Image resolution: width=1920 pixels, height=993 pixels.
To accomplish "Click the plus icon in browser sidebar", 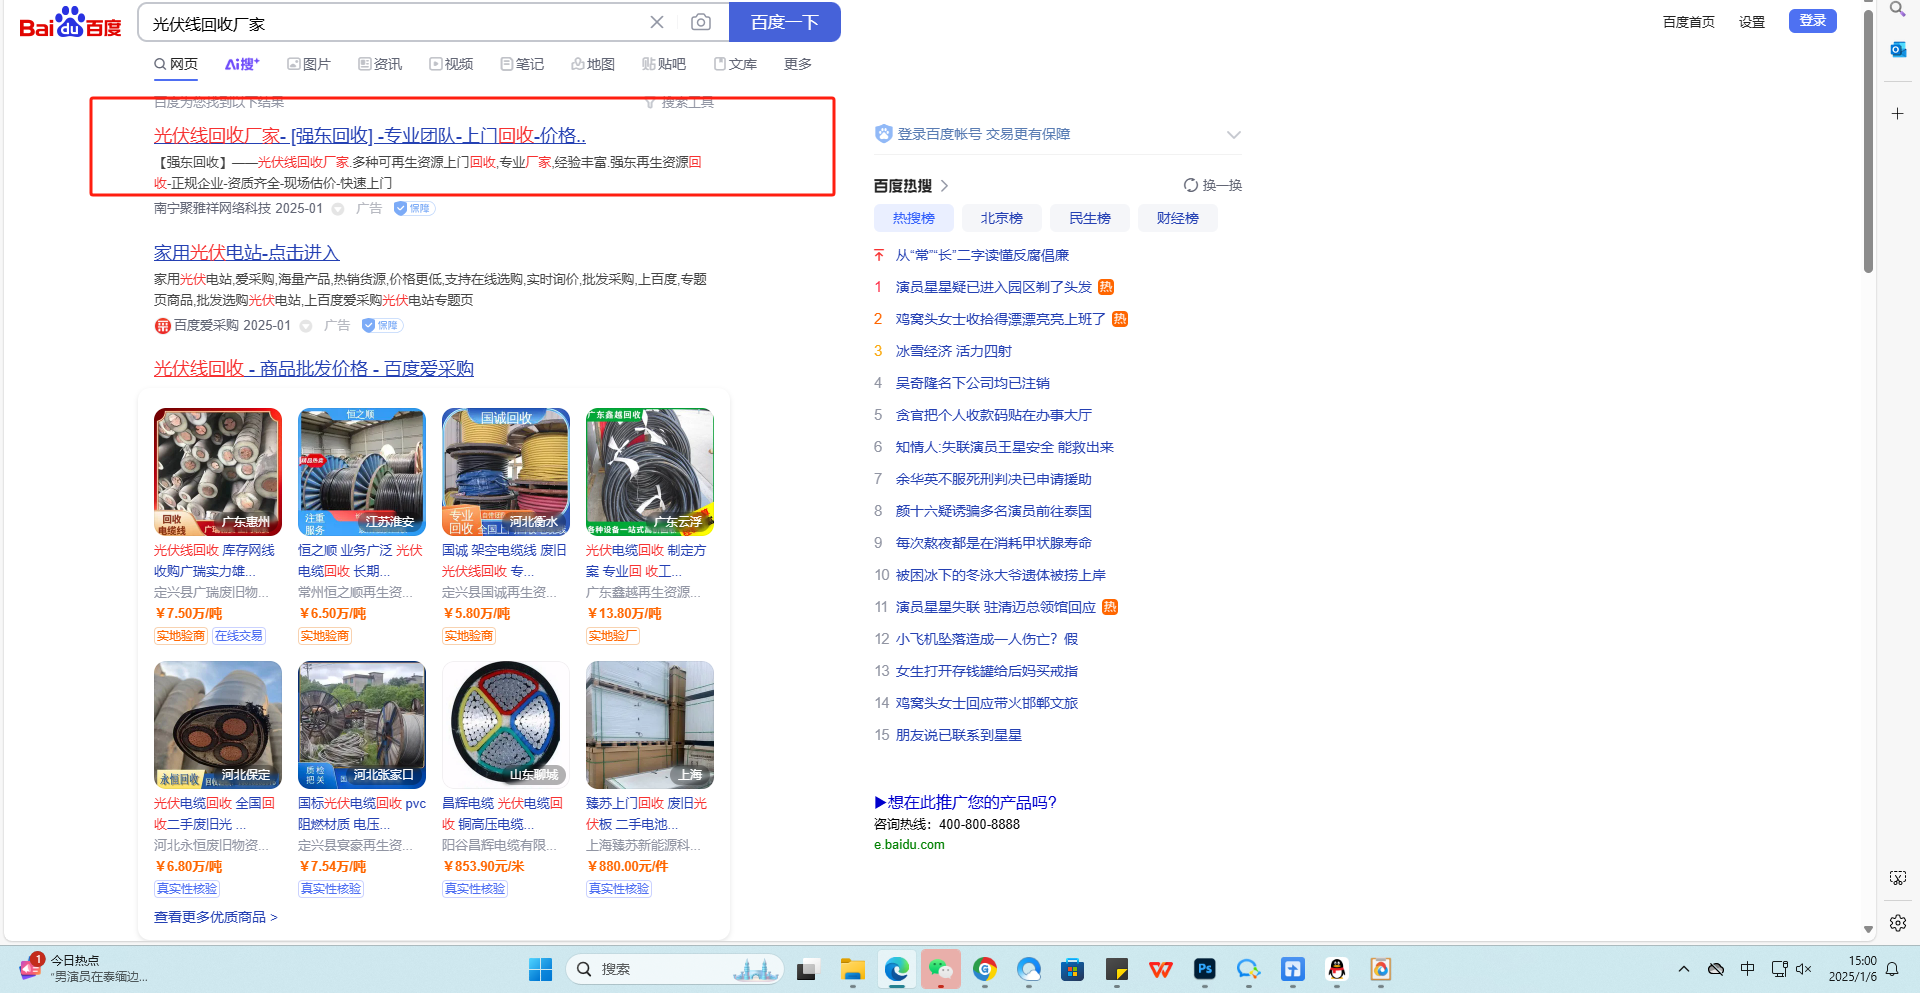I will (1897, 114).
